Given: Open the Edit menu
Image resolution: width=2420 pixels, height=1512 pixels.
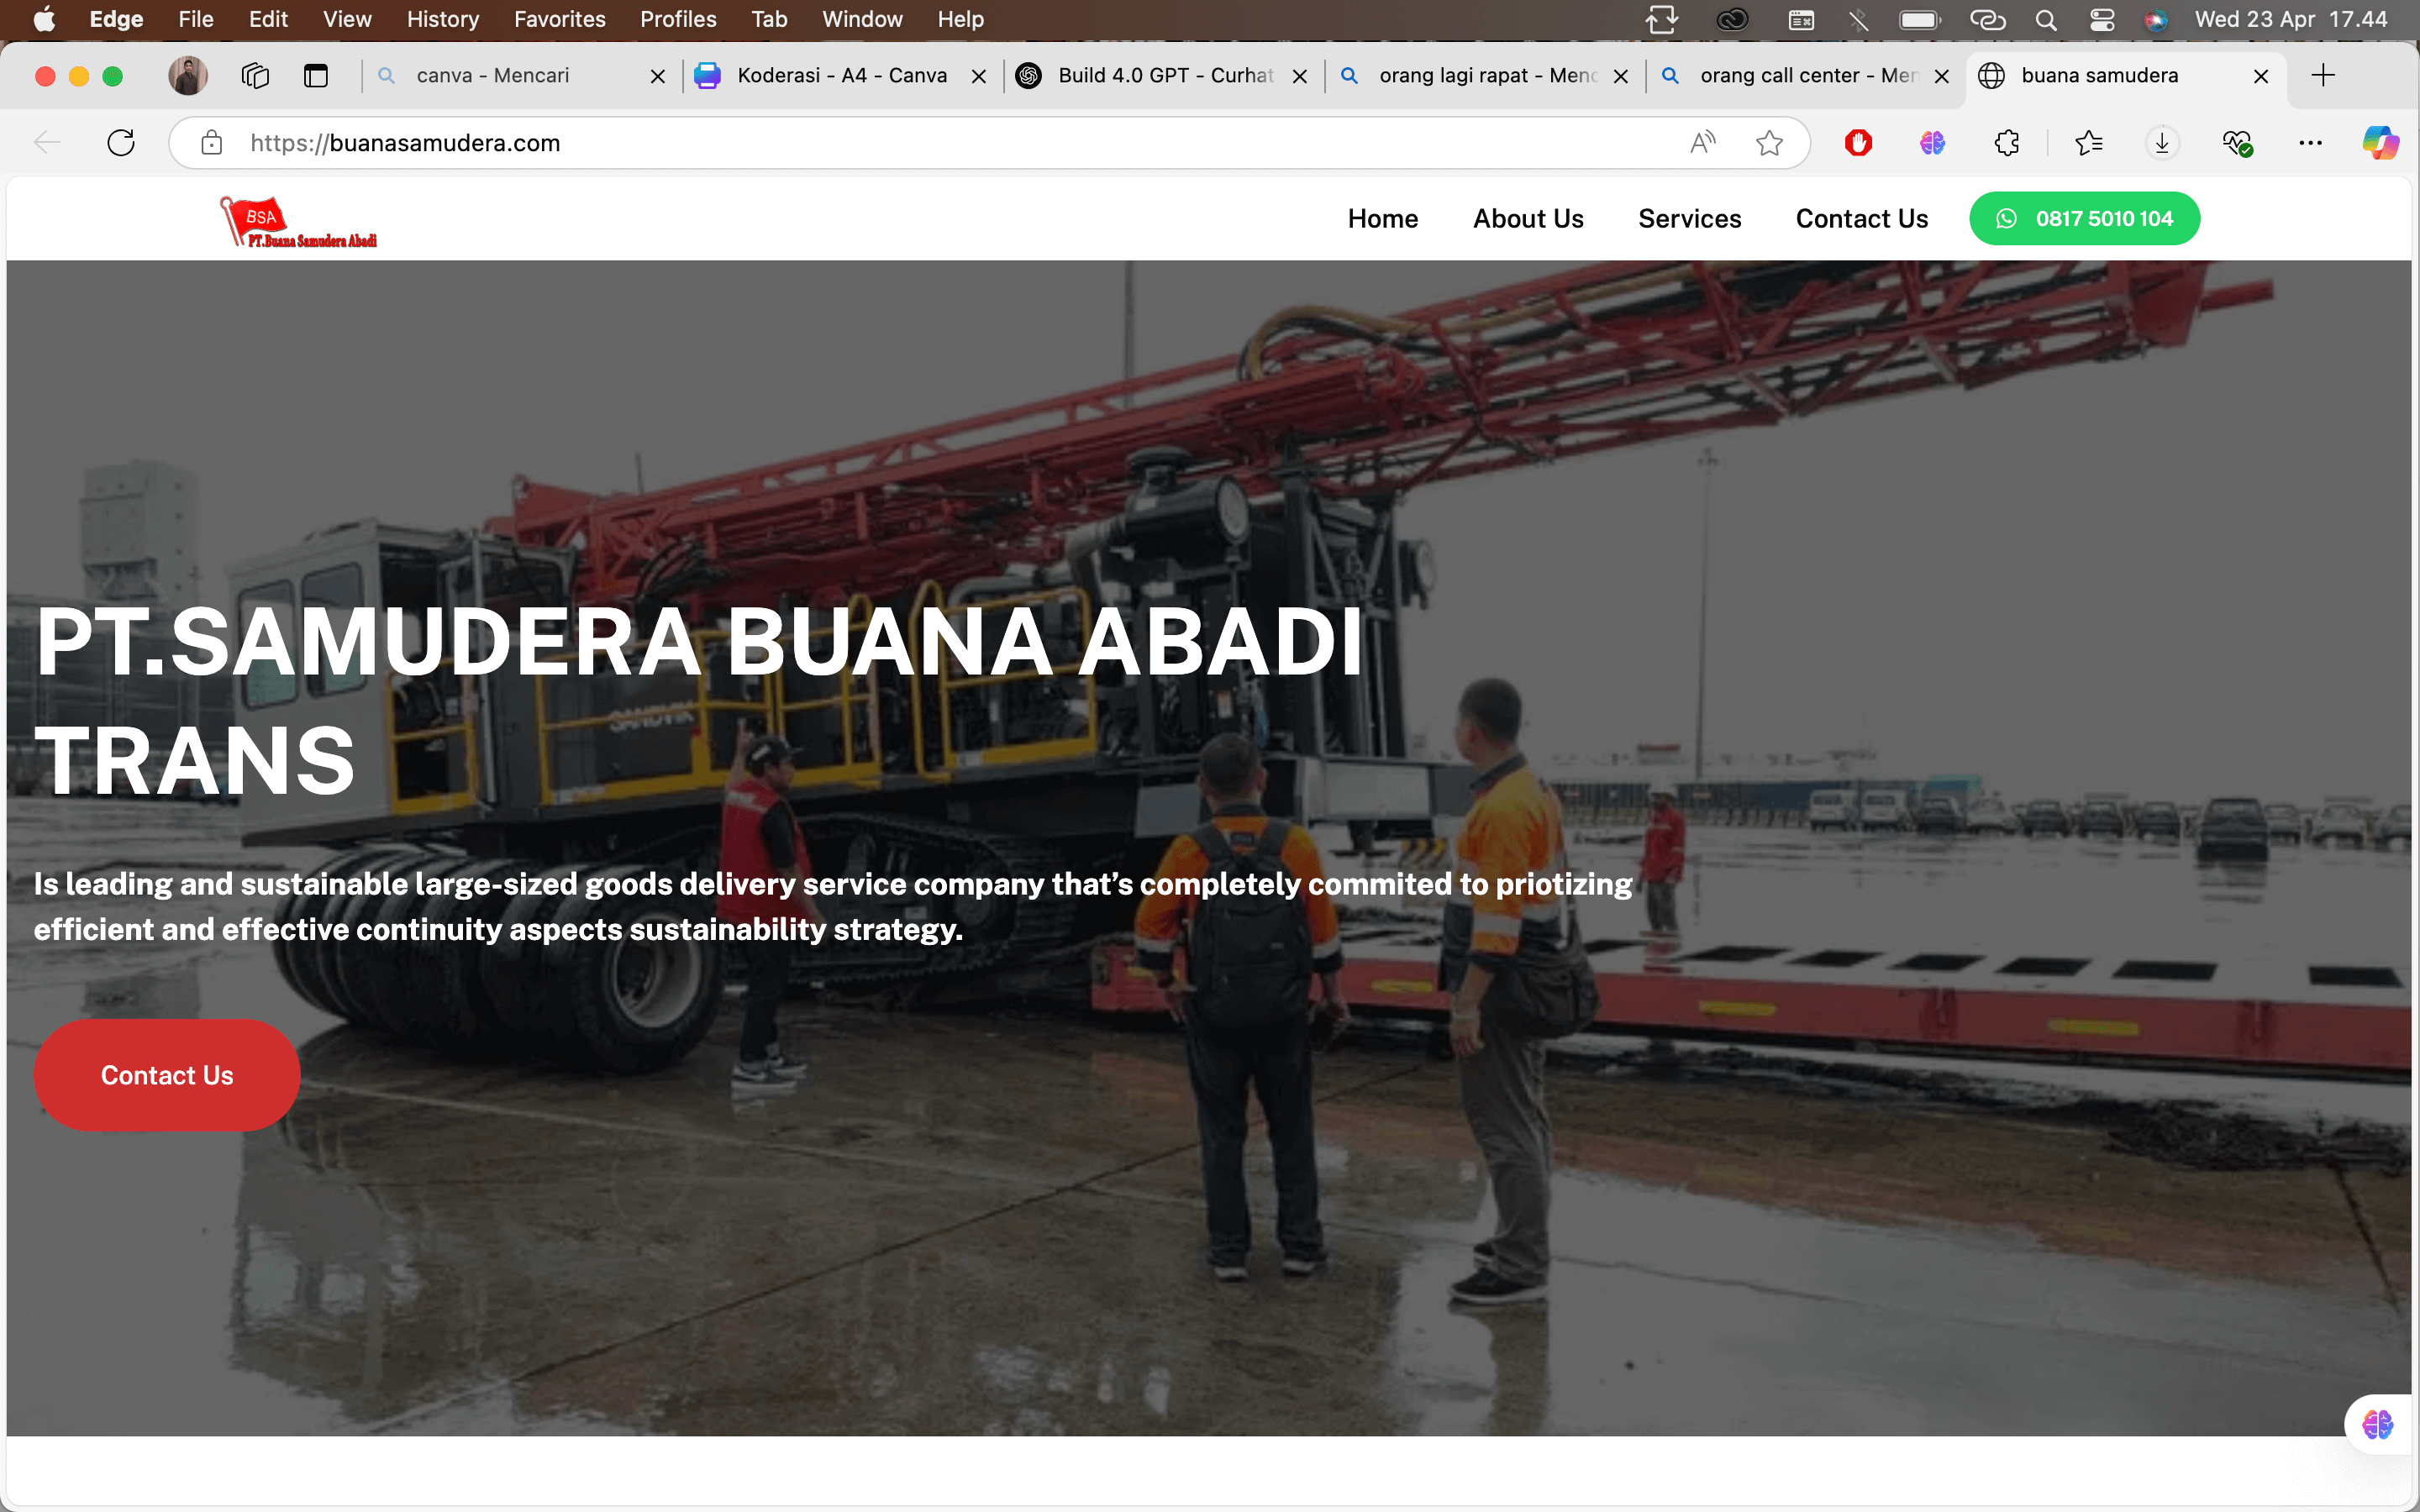Looking at the screenshot, I should coord(268,19).
